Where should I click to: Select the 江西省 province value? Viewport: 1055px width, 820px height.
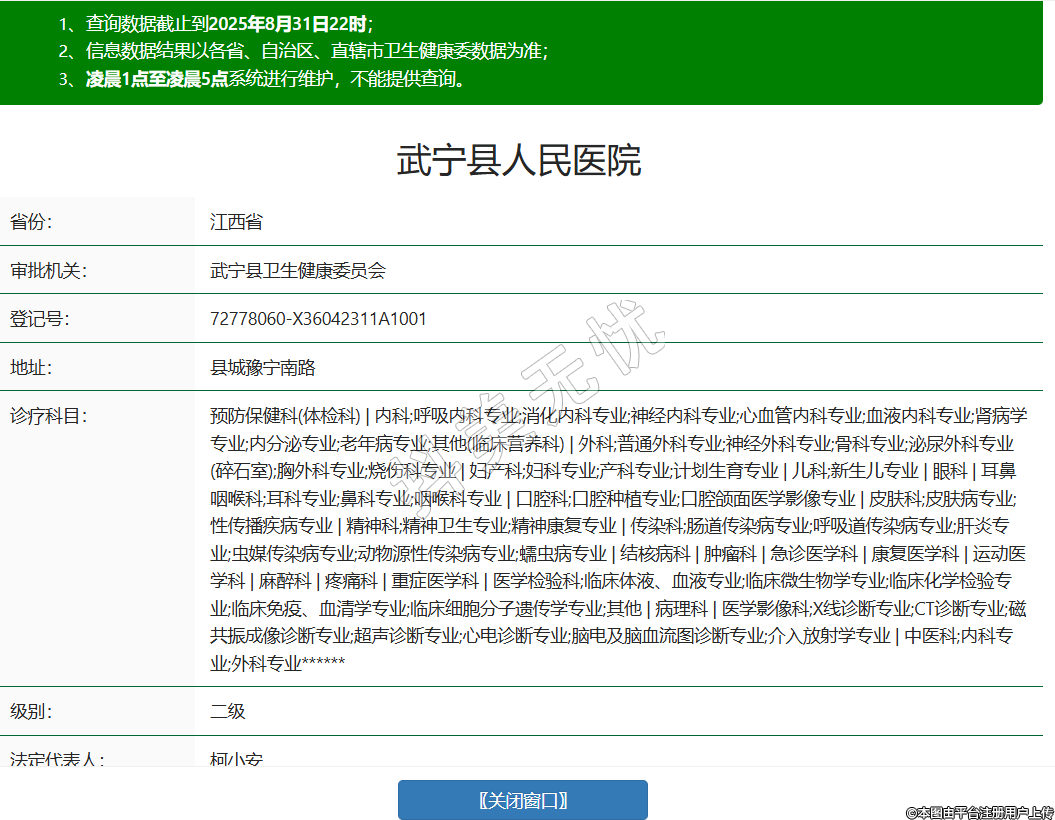[x=236, y=222]
